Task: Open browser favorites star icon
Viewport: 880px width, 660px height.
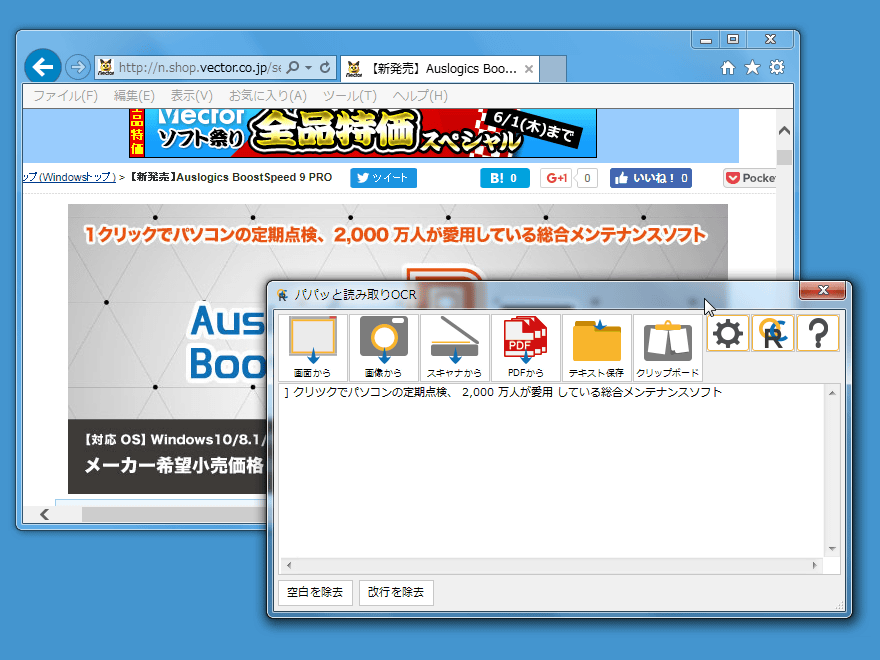Action: coord(752,68)
